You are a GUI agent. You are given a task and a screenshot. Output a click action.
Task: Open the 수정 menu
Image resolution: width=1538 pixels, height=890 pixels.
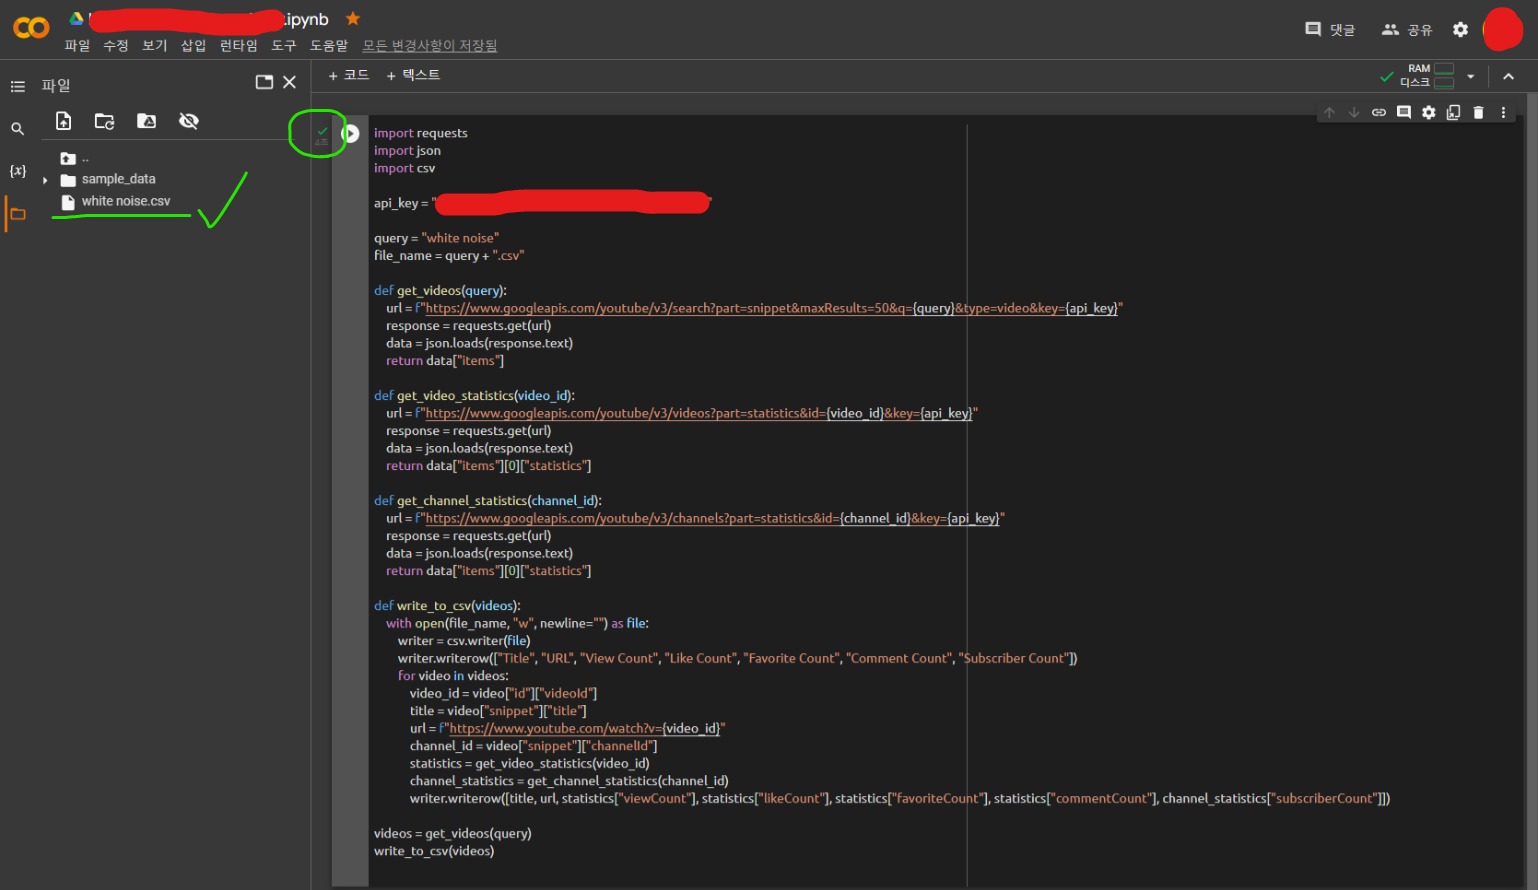point(116,45)
